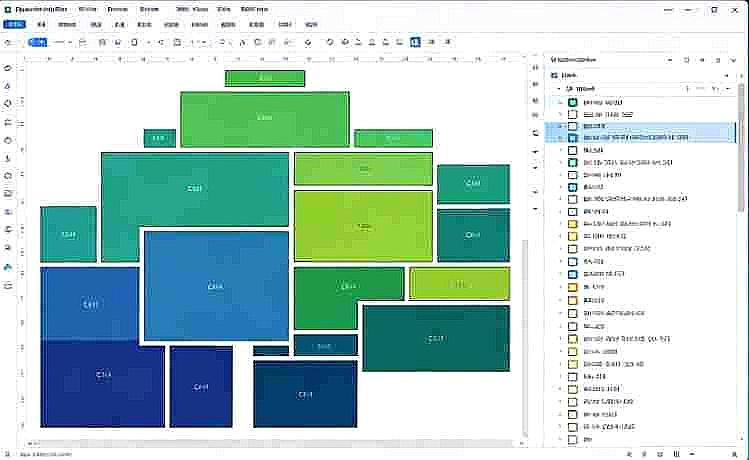
Task: Select the teal cloud-like tool at bottom of left sidebar
Action: [8, 267]
